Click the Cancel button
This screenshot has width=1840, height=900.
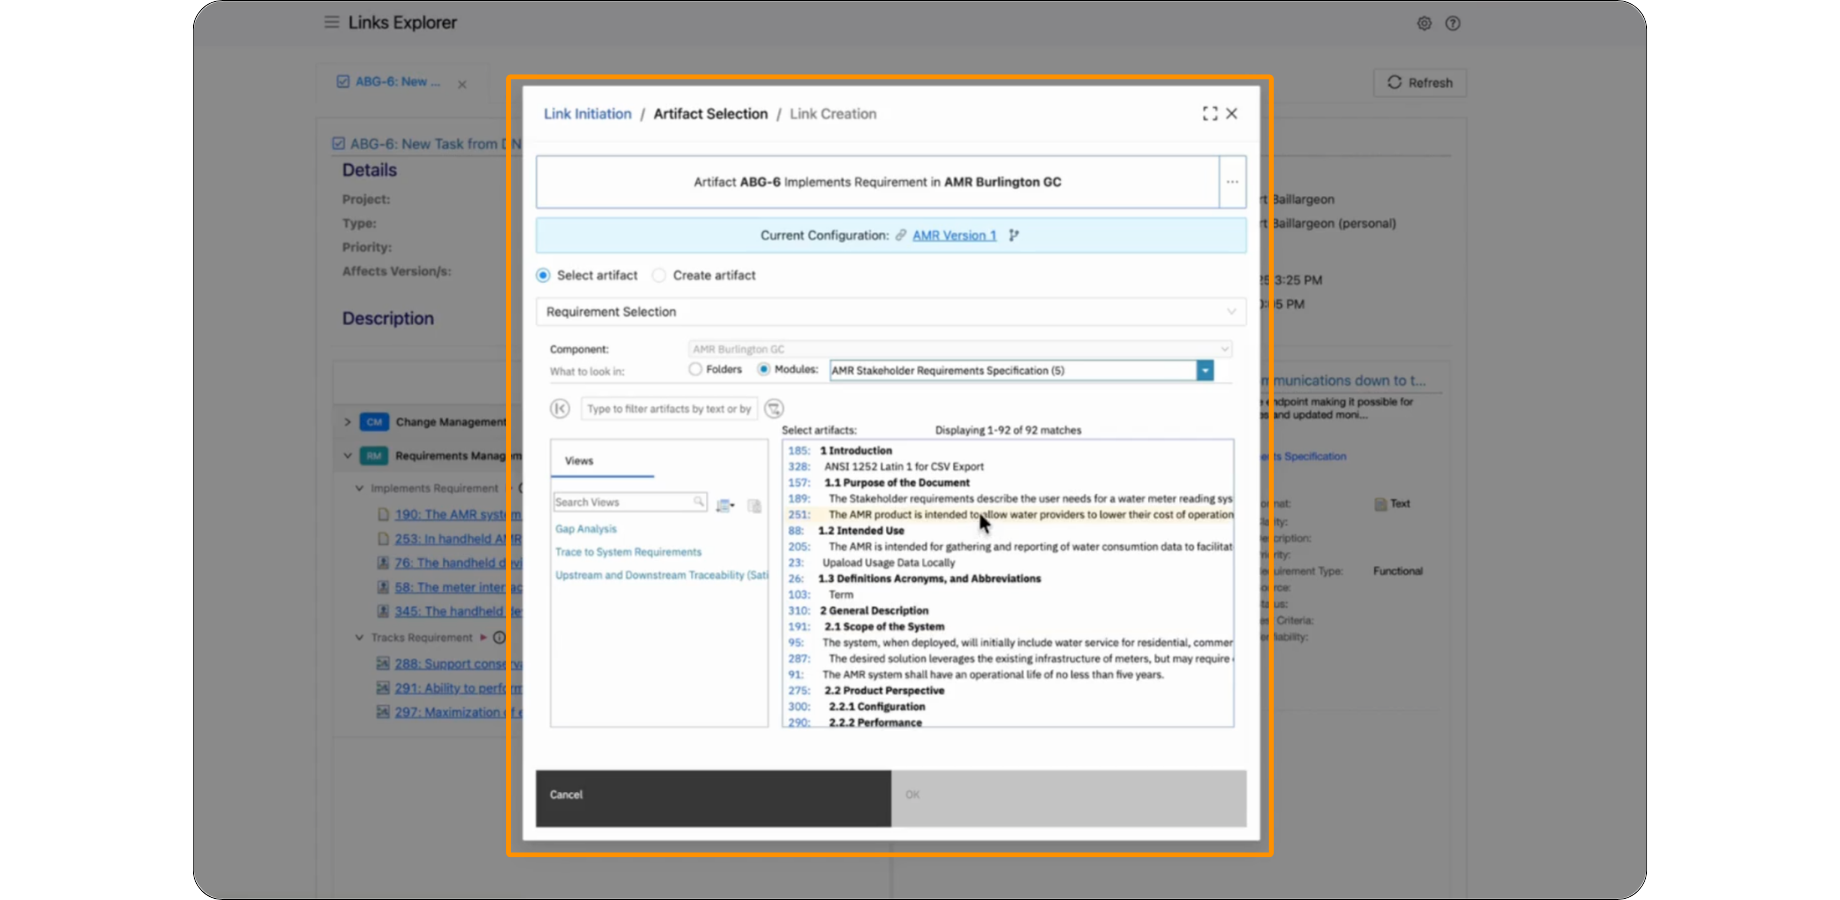coord(713,798)
